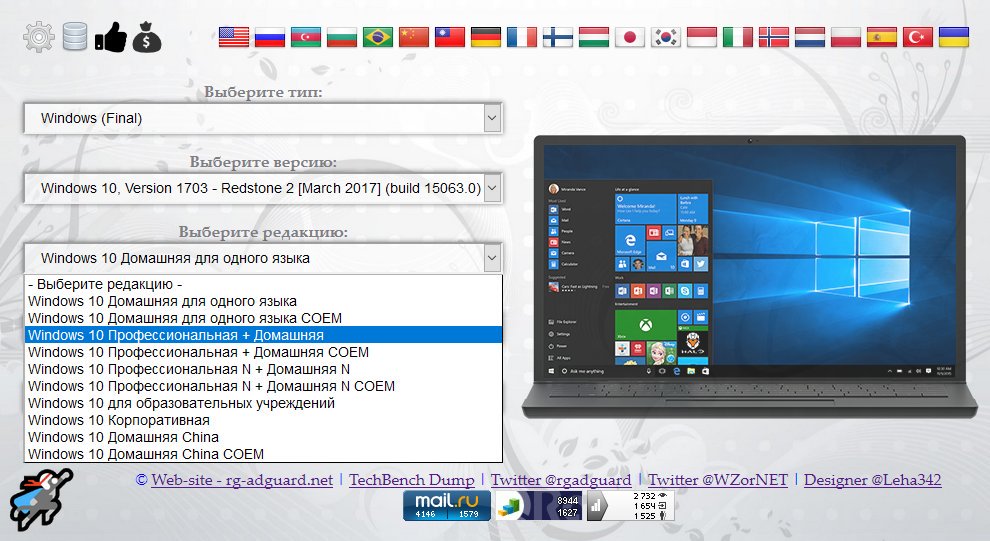Image resolution: width=990 pixels, height=541 pixels.
Task: Select the '- Выберите редакцию -' placeholder option
Action: pos(263,284)
